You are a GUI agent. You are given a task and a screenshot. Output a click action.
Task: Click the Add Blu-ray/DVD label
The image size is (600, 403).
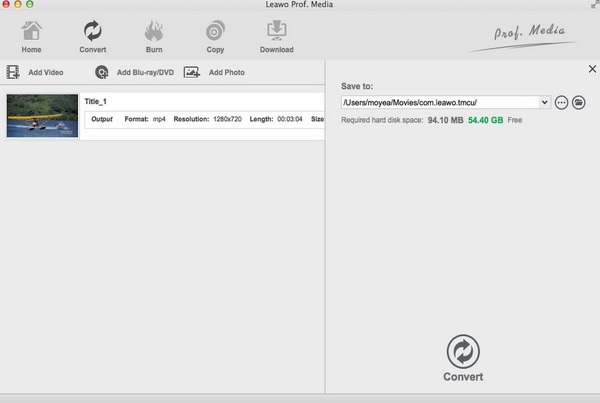[x=145, y=72]
